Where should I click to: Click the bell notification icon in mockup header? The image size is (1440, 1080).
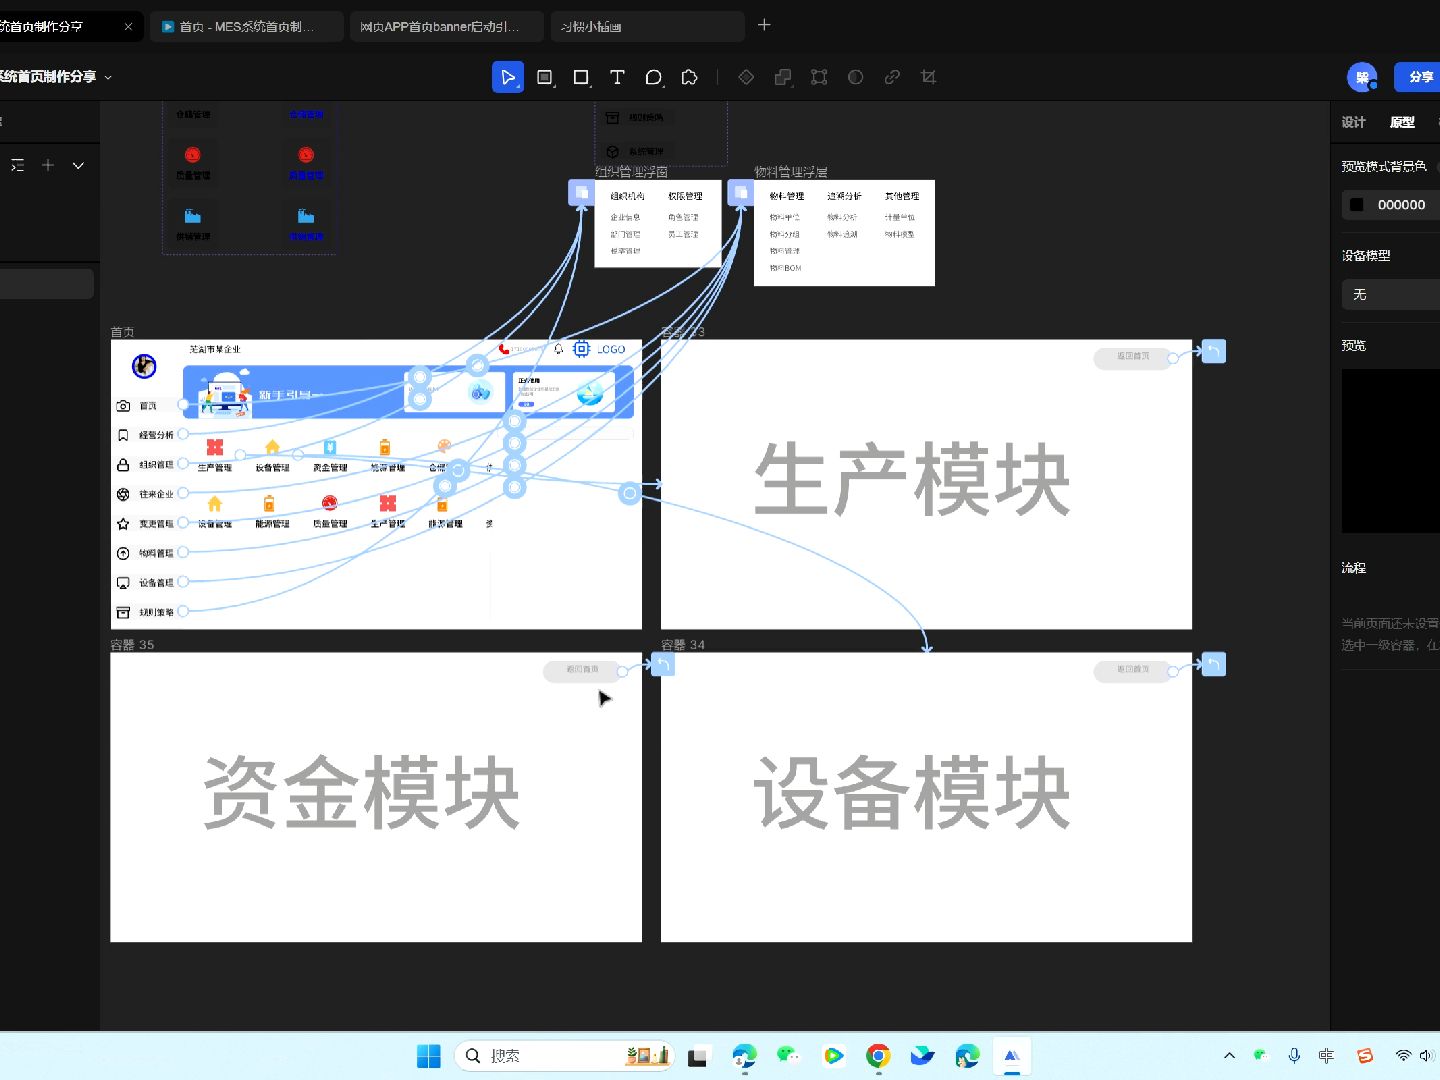tap(559, 349)
